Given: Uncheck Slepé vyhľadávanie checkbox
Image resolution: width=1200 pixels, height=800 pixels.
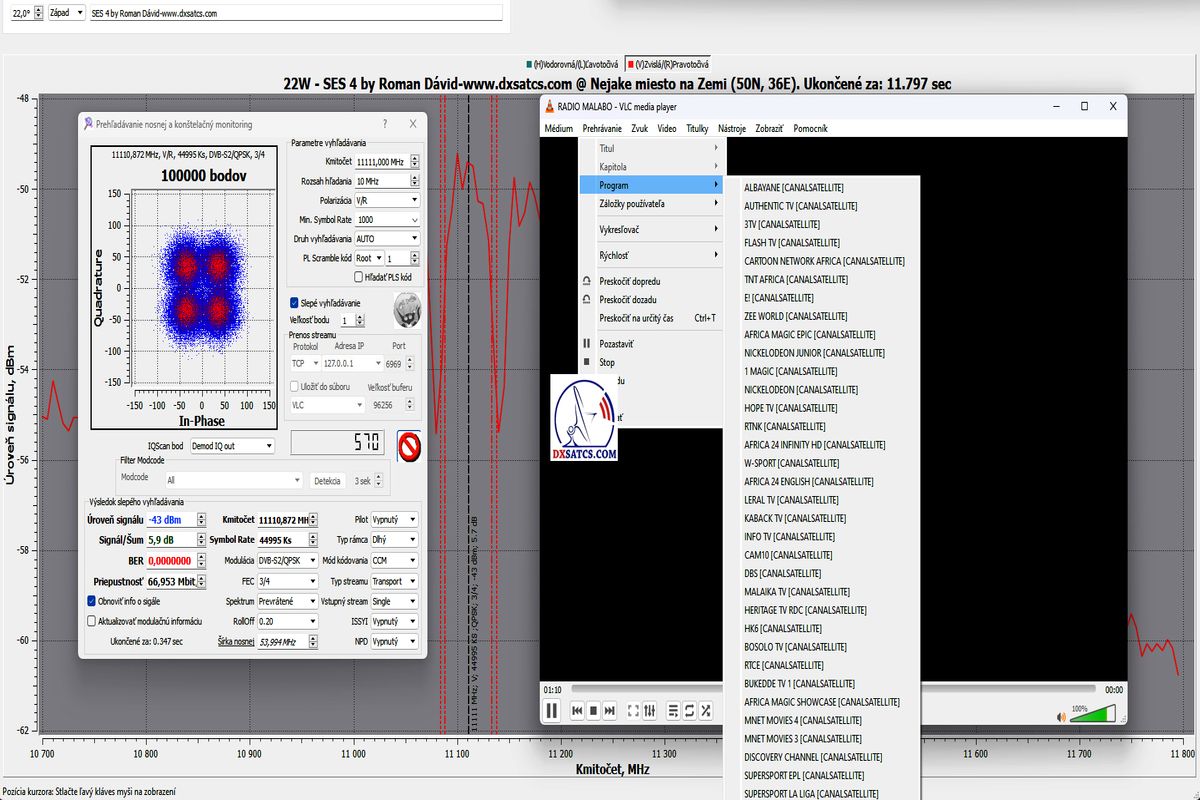Looking at the screenshot, I should pos(294,302).
